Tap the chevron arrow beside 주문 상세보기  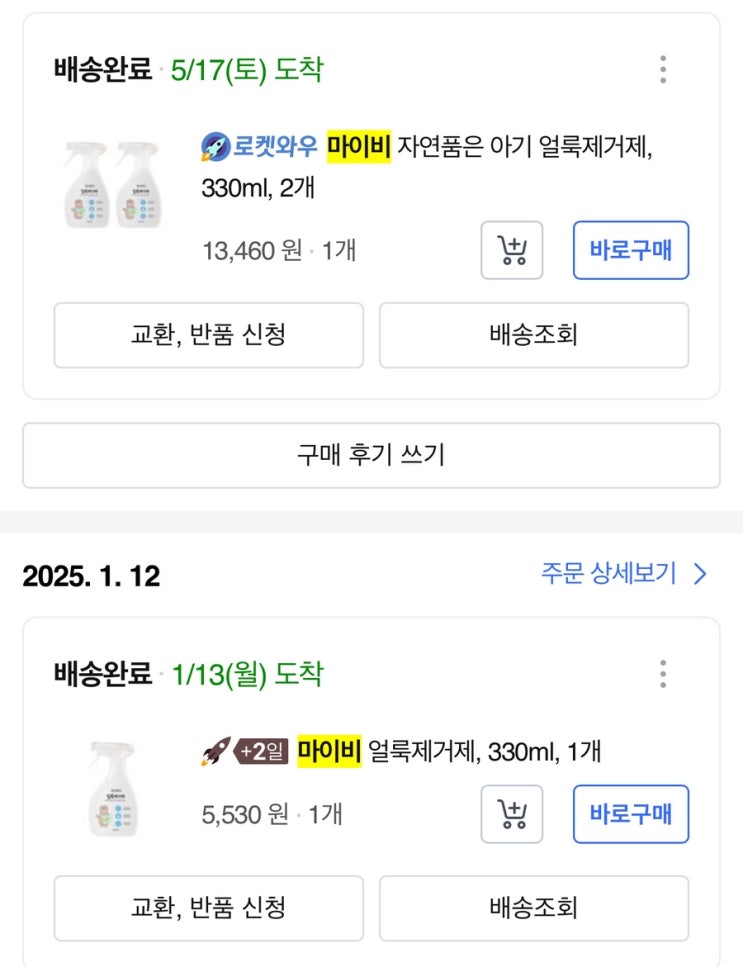700,574
